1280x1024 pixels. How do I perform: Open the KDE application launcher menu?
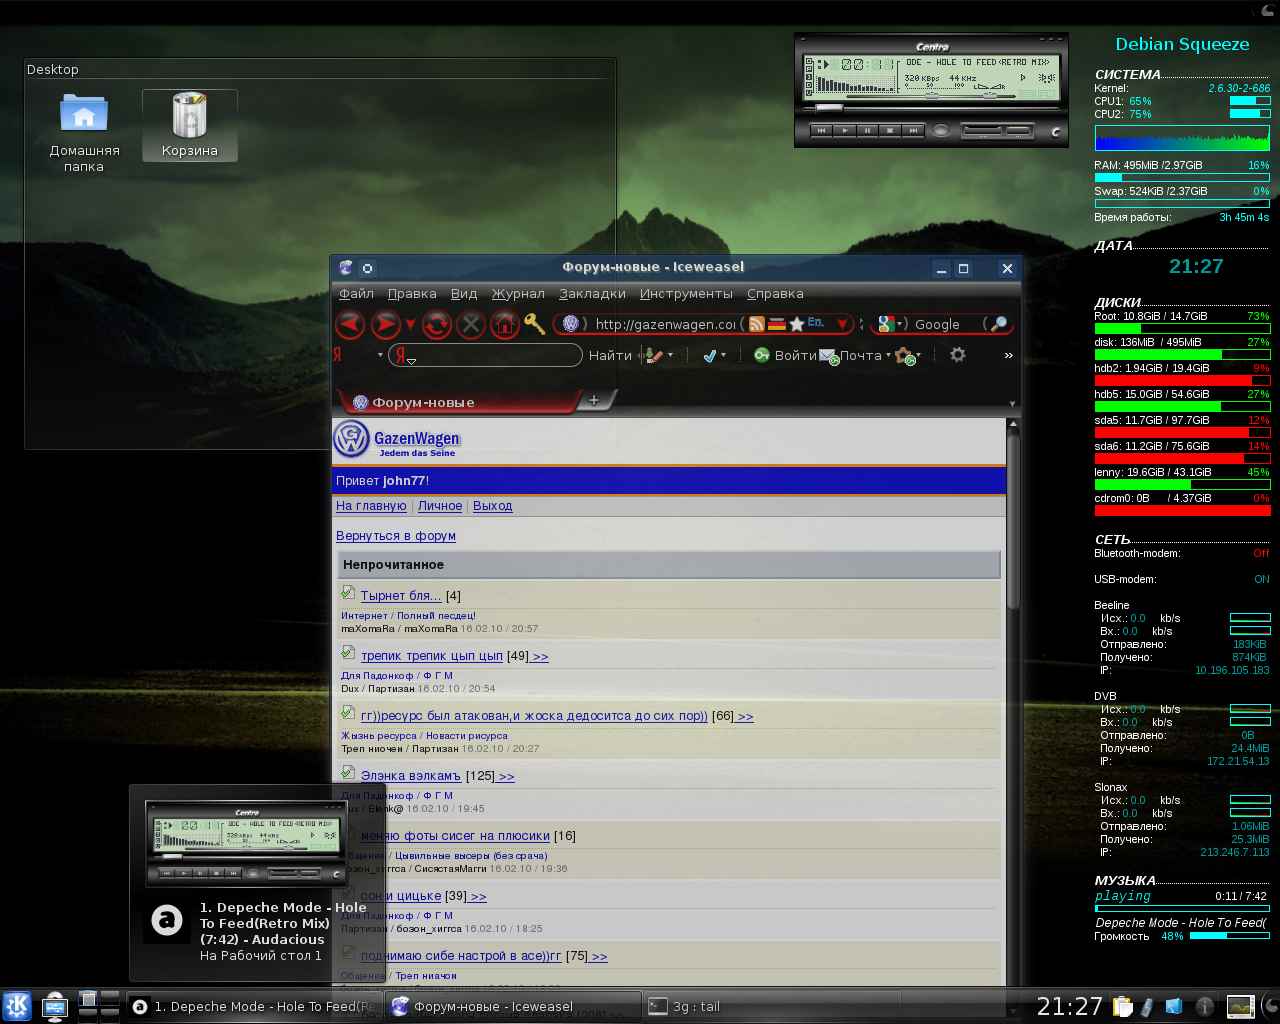(17, 1006)
